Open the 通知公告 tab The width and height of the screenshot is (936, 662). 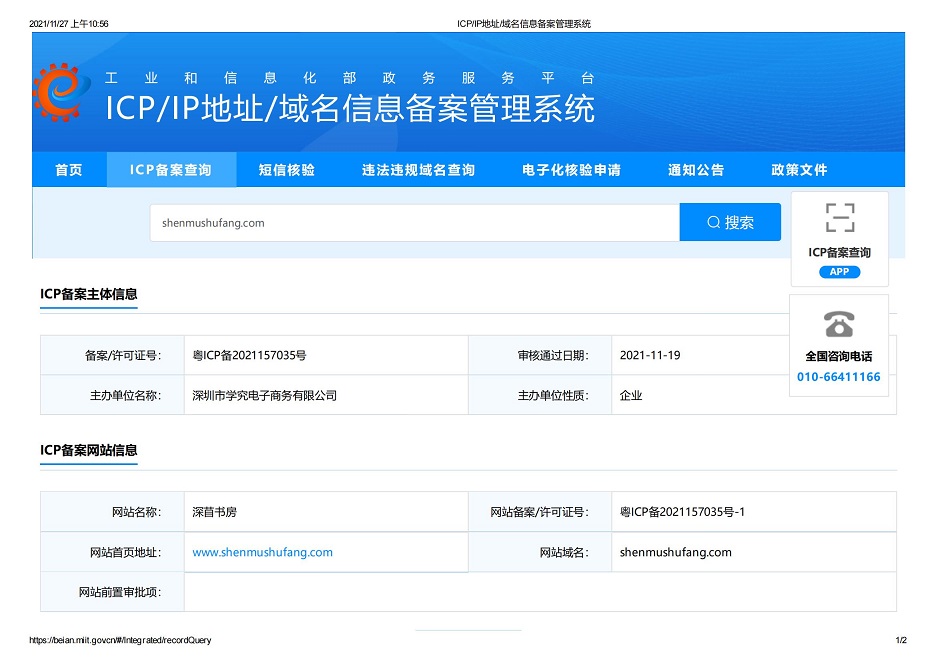point(696,170)
